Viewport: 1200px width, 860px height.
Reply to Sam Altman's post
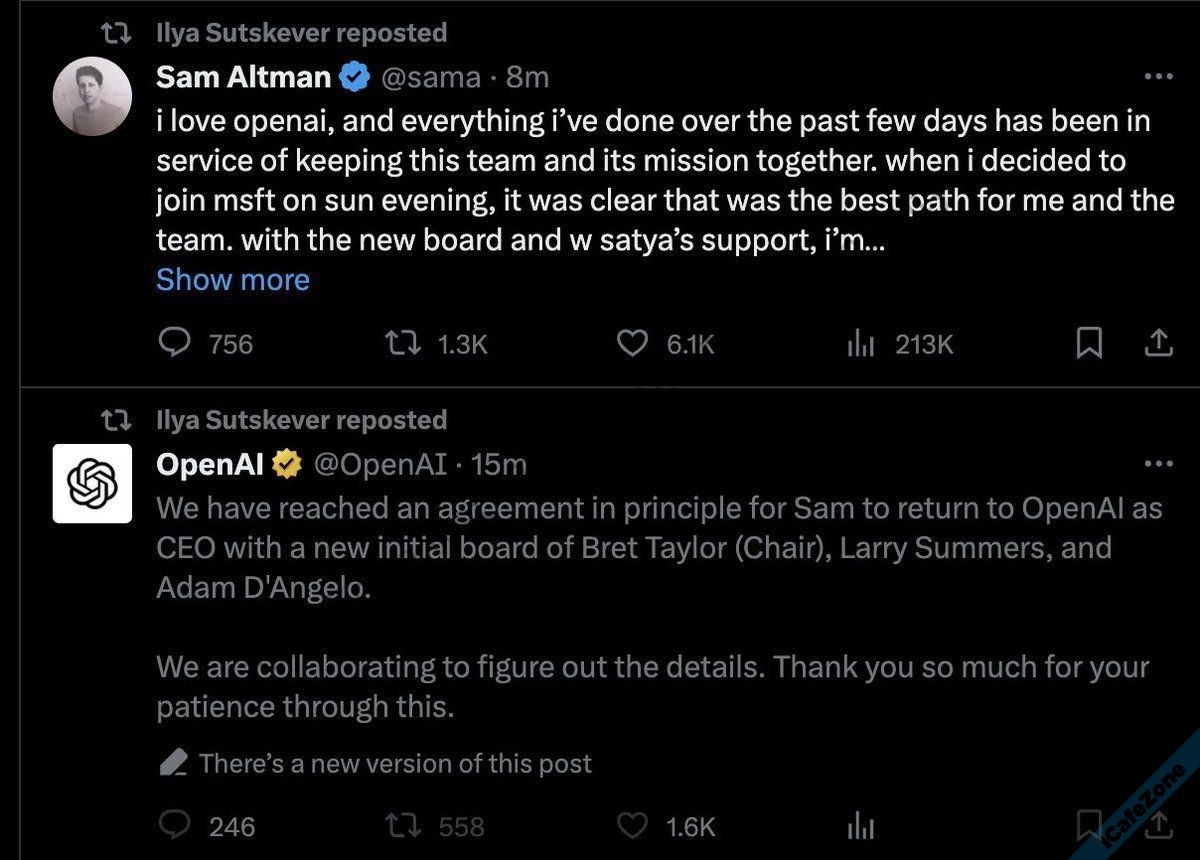[x=176, y=344]
